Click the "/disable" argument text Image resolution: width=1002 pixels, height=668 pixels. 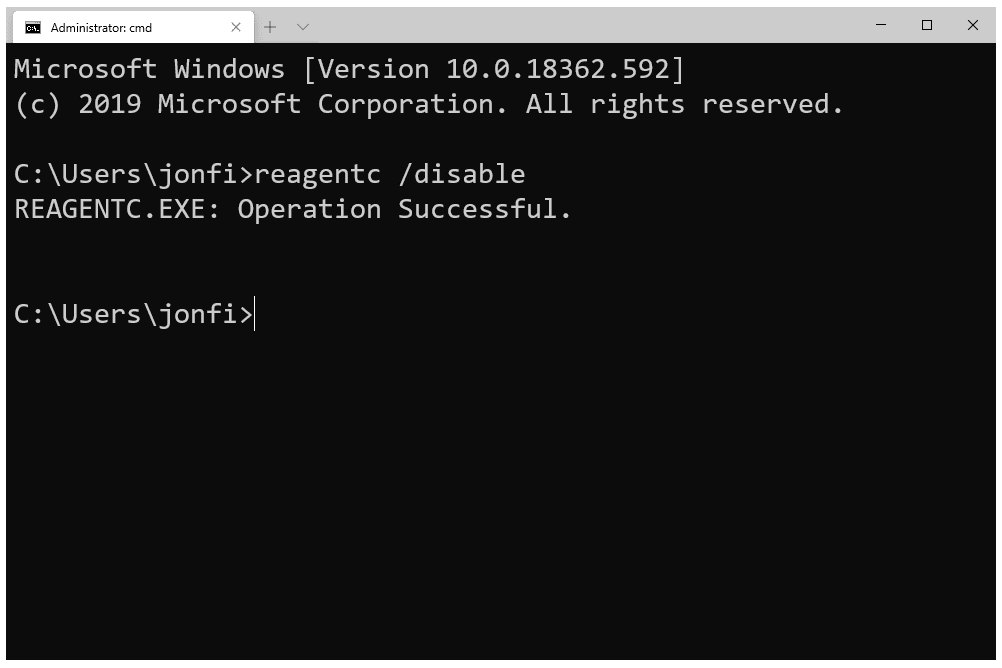pyautogui.click(x=461, y=174)
